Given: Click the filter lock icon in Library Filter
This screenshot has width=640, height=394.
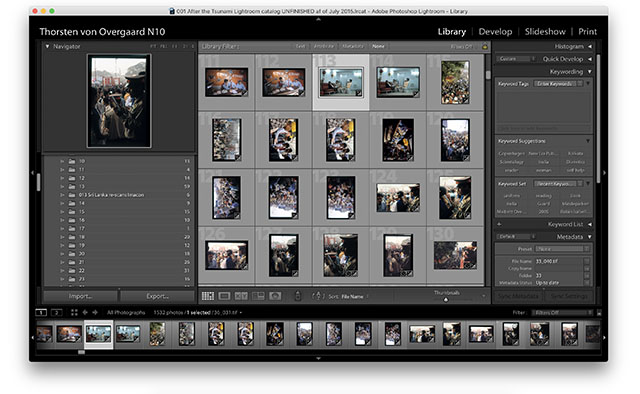Looking at the screenshot, I should 485,47.
